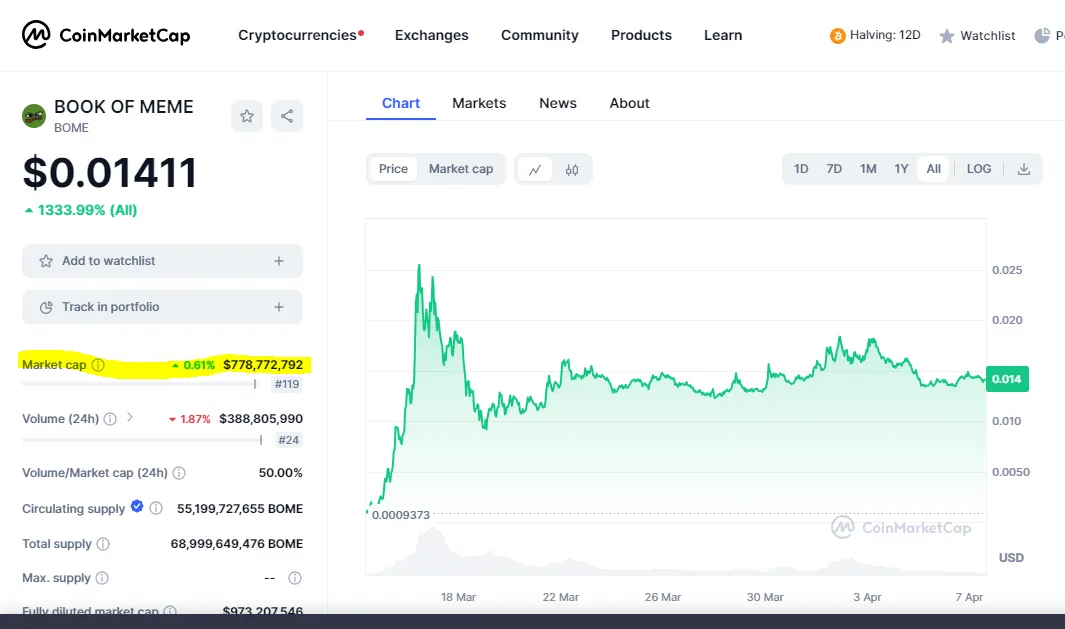Open the News tab

pos(558,103)
